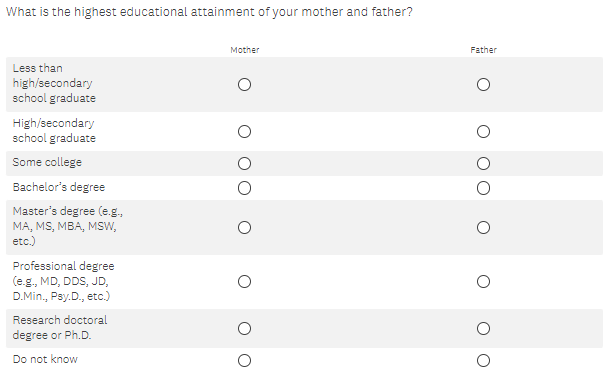Select Bachelor's degree for Father
The width and height of the screenshot is (607, 373).
click(x=483, y=188)
